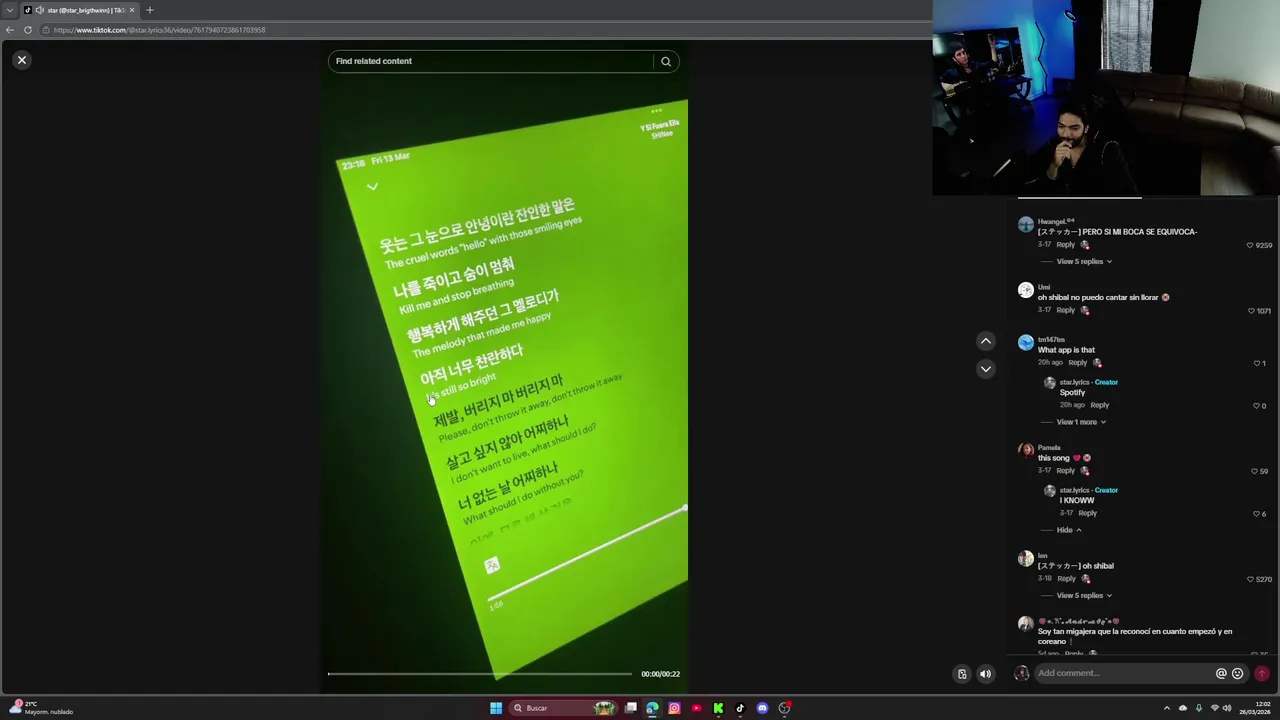Open Umi's profile avatar

coord(1026,290)
